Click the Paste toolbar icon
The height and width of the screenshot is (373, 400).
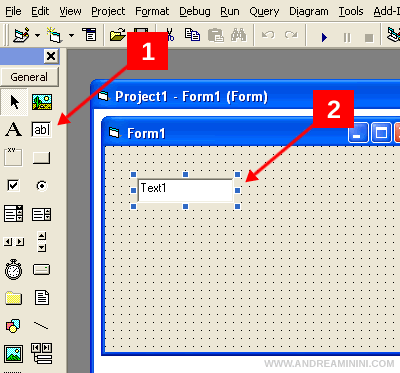(215, 35)
